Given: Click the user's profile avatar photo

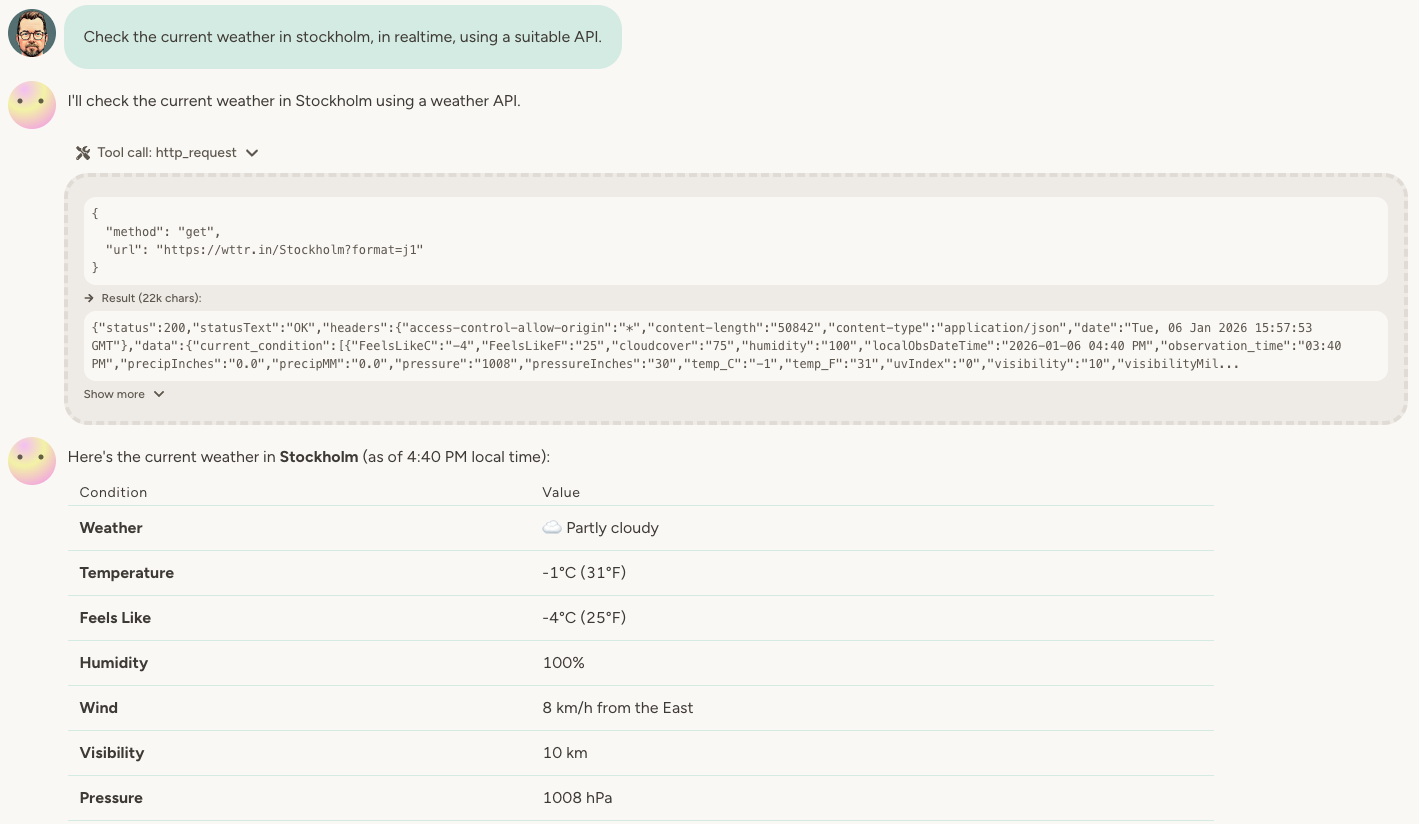Looking at the screenshot, I should pyautogui.click(x=31, y=31).
